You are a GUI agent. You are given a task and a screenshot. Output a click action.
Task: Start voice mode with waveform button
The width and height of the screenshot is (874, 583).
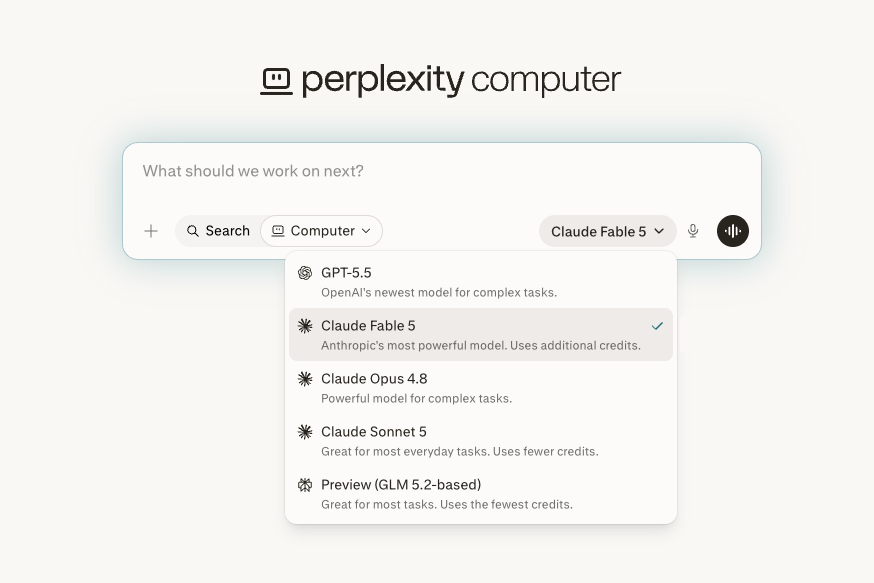732,231
